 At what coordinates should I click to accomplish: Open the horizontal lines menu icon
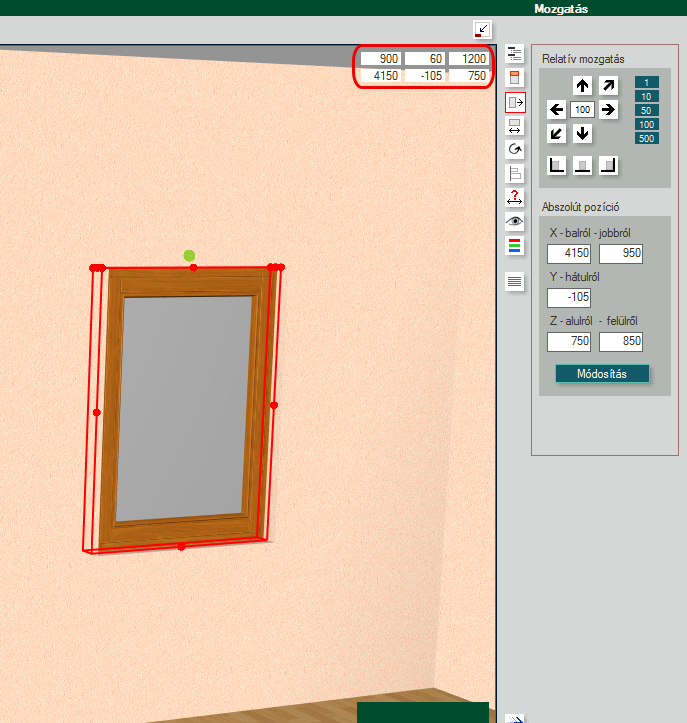point(515,282)
